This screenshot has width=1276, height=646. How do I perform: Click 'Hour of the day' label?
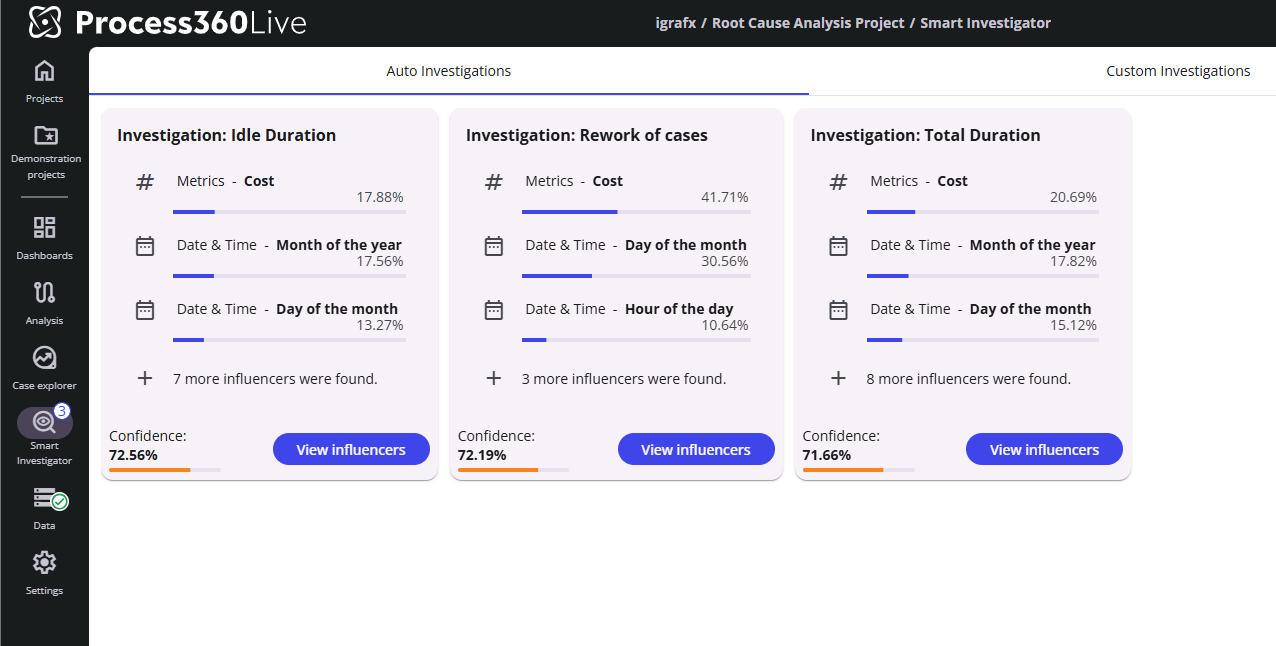click(x=679, y=309)
